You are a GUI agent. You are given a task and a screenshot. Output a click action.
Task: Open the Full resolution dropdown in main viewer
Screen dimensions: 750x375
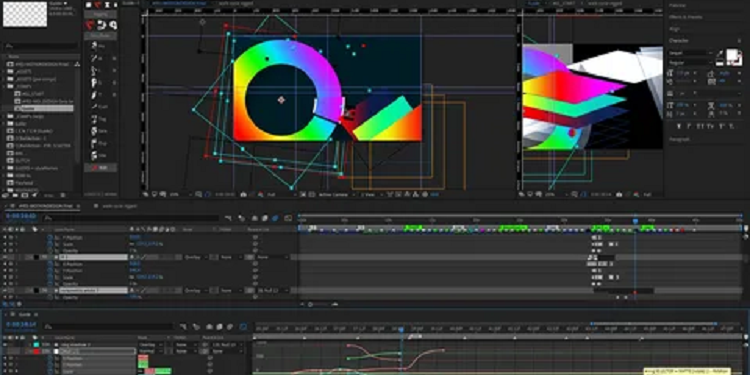(x=283, y=195)
